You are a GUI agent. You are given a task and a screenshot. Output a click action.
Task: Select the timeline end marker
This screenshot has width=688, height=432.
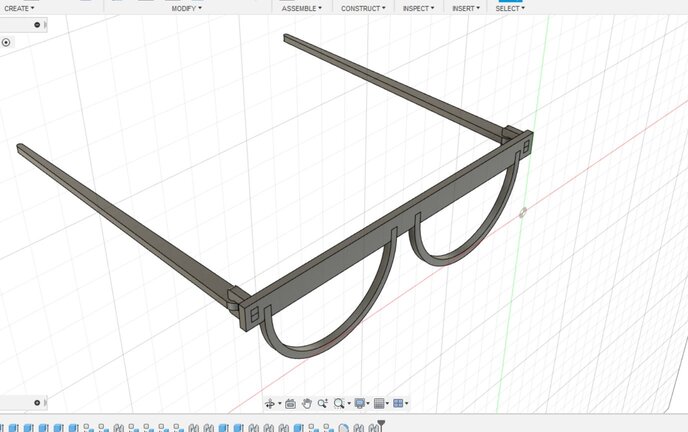click(381, 425)
